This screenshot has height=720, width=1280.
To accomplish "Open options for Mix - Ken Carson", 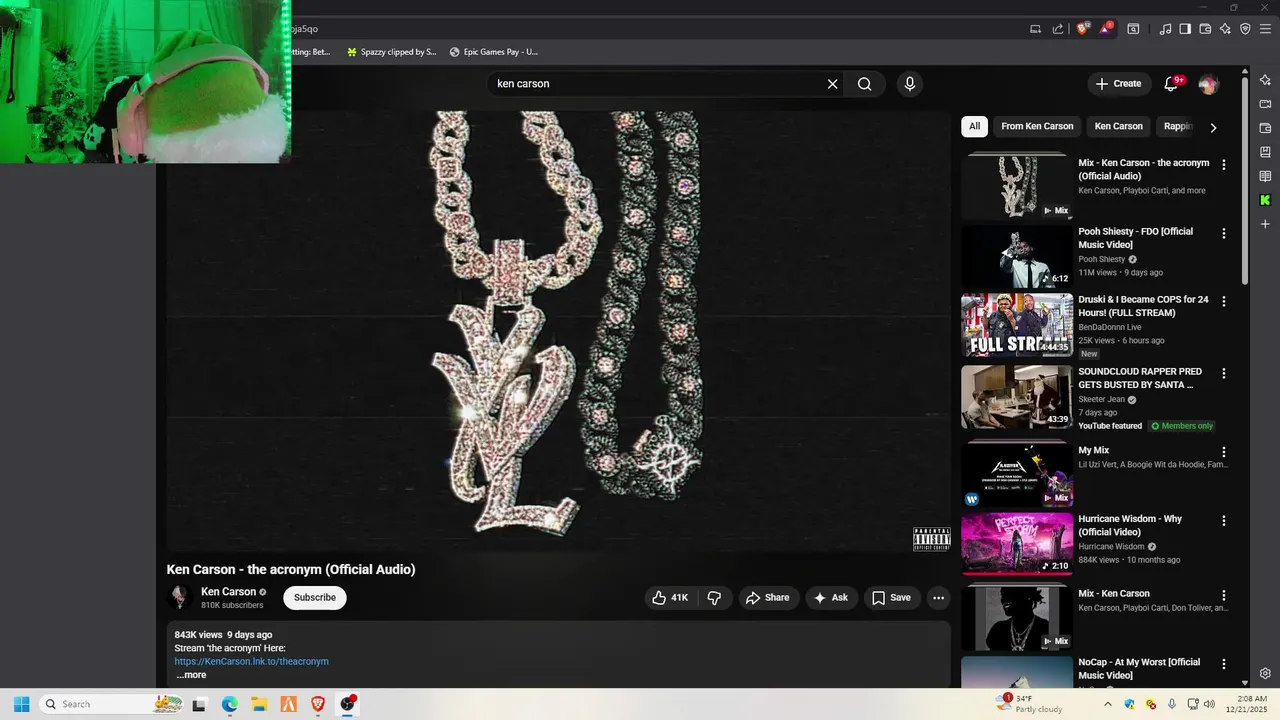I will click(1223, 595).
